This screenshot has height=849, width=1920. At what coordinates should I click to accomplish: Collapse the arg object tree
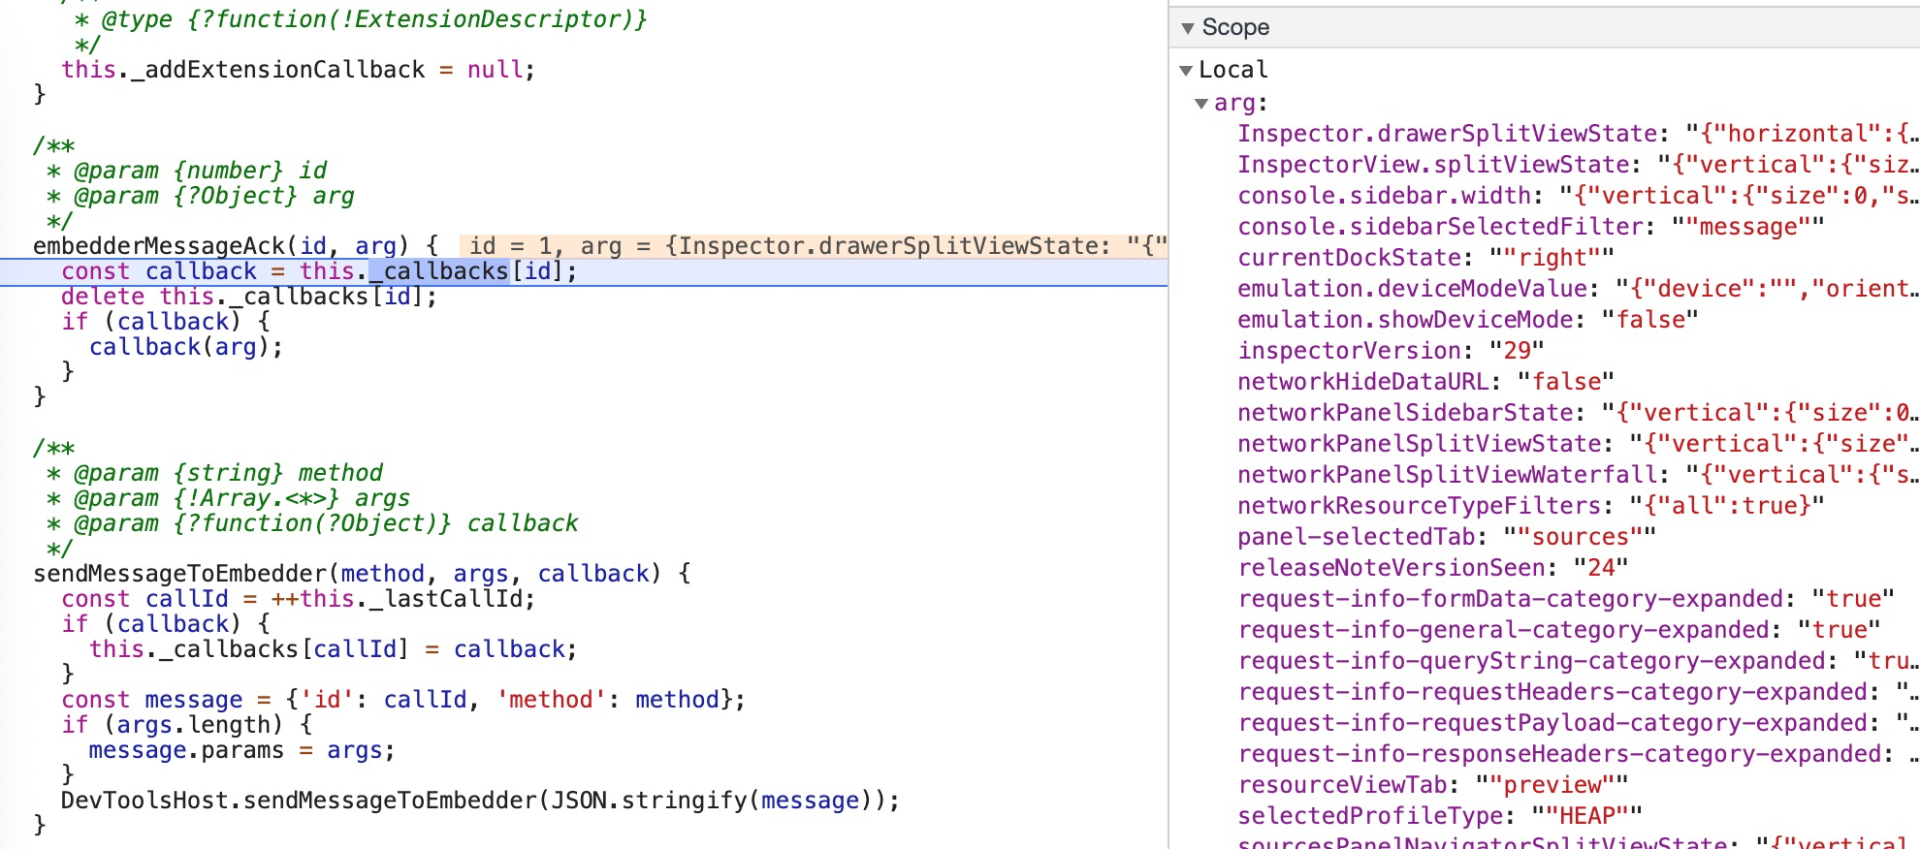pyautogui.click(x=1201, y=103)
